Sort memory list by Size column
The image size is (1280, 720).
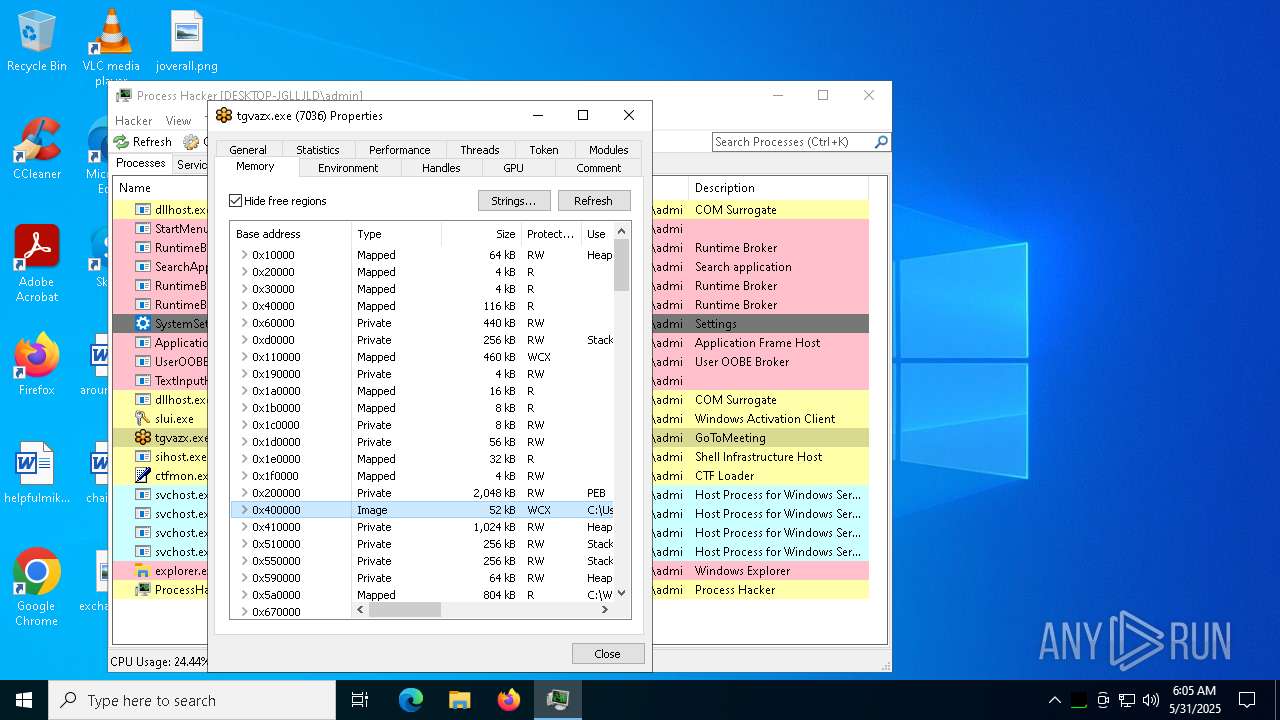481,234
